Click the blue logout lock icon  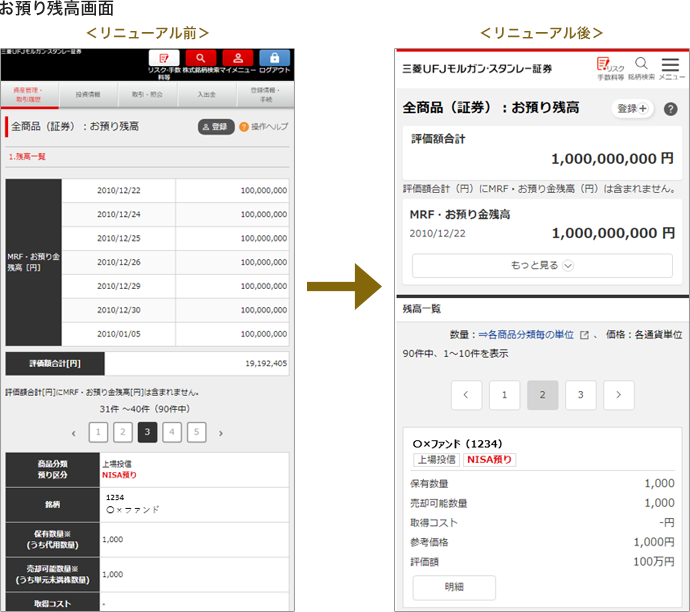275,58
